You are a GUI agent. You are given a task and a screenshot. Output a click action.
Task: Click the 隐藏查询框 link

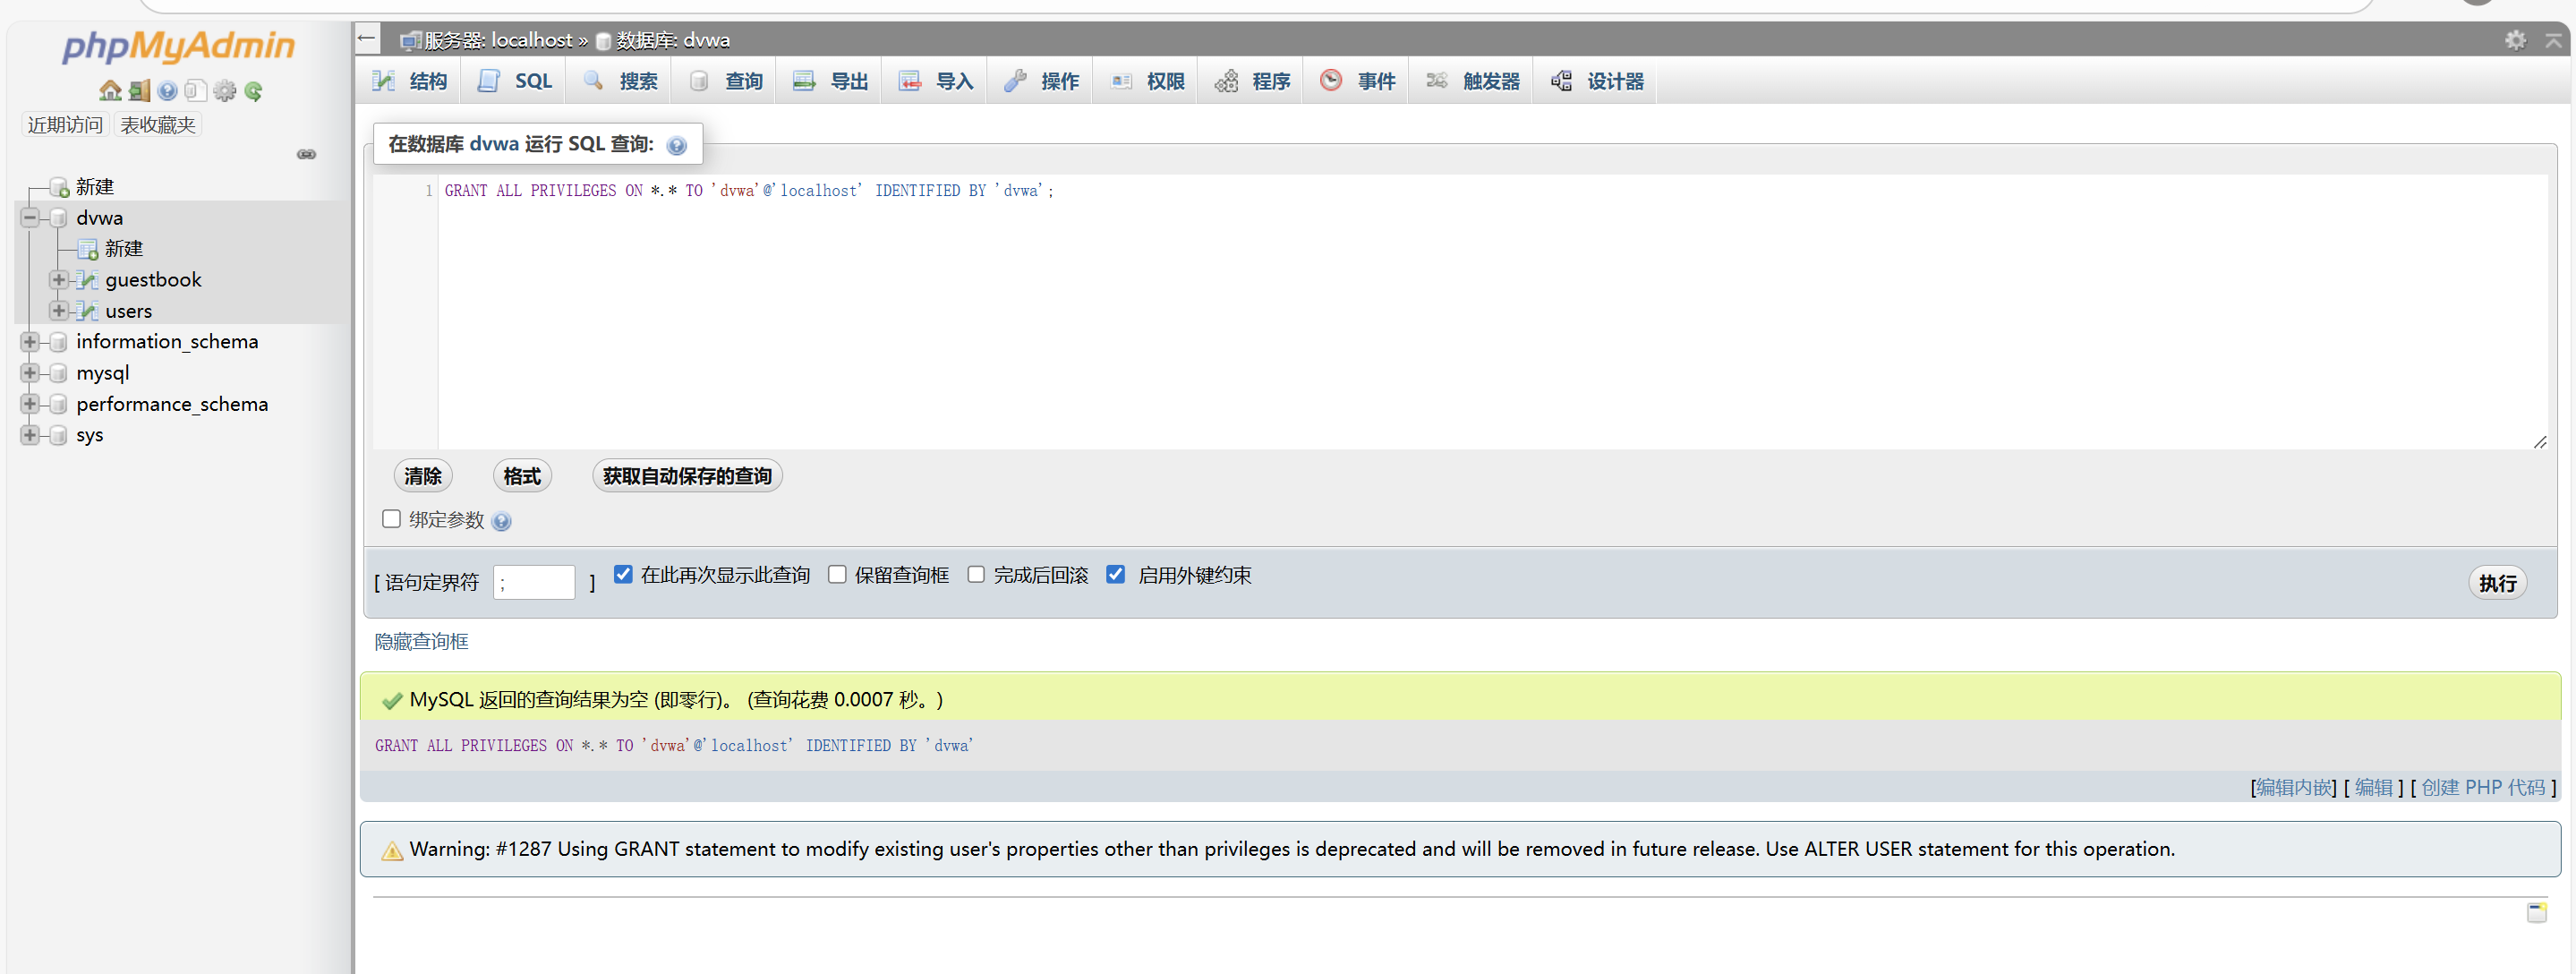421,641
